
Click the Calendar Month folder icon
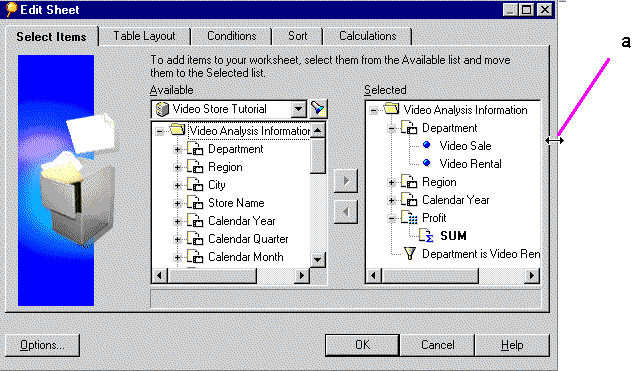pos(195,257)
